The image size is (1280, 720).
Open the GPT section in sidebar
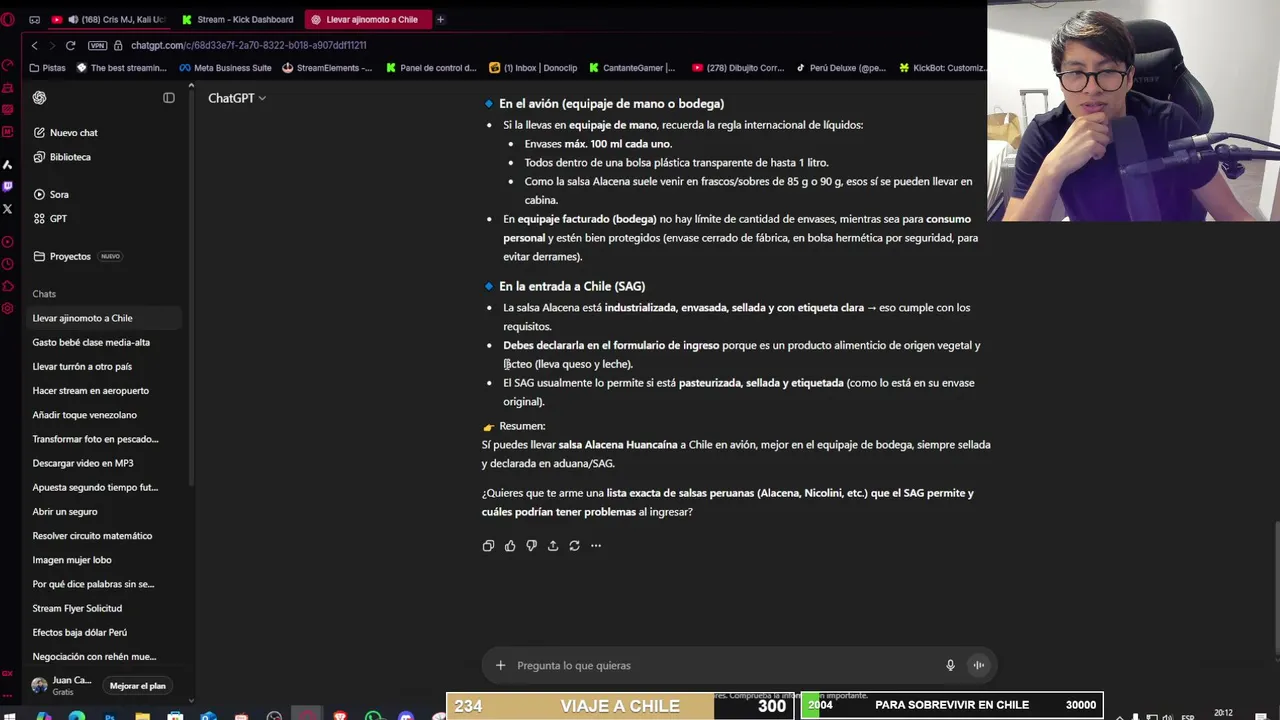pos(50,218)
